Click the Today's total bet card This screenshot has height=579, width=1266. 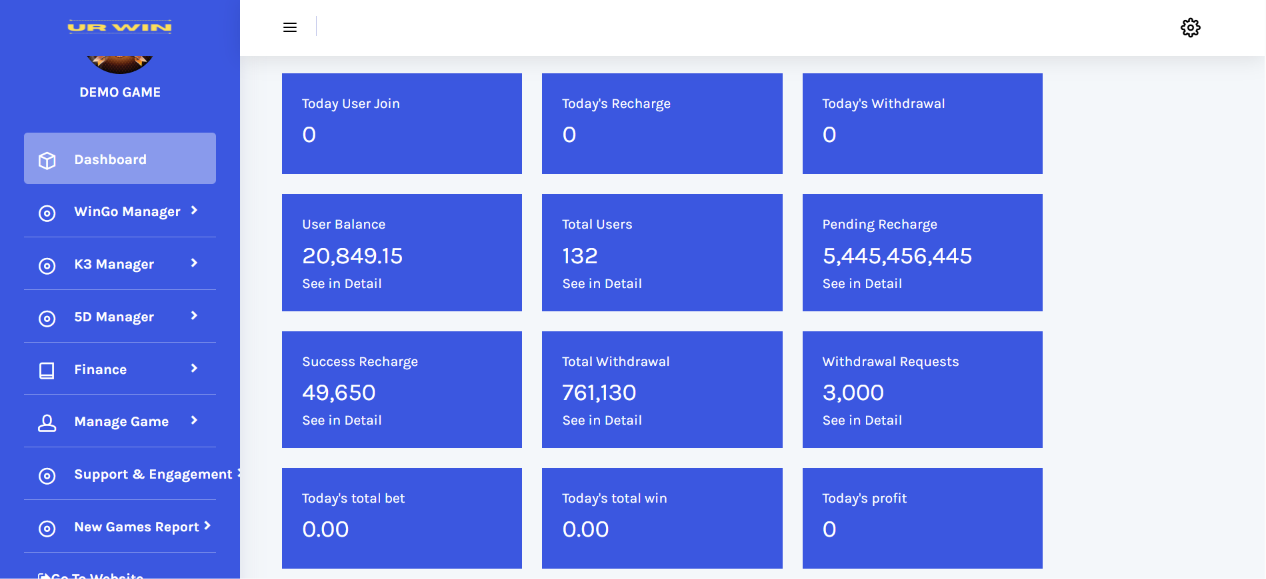pyautogui.click(x=402, y=518)
